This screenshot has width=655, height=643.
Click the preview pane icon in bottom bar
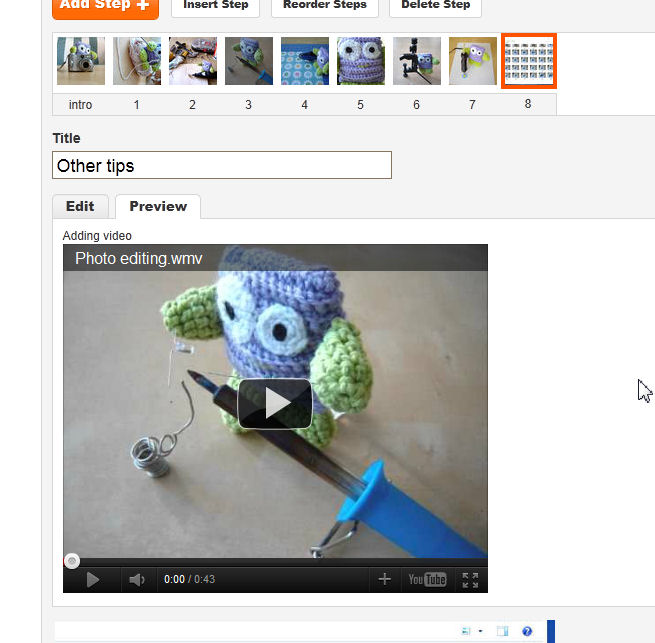pyautogui.click(x=503, y=631)
